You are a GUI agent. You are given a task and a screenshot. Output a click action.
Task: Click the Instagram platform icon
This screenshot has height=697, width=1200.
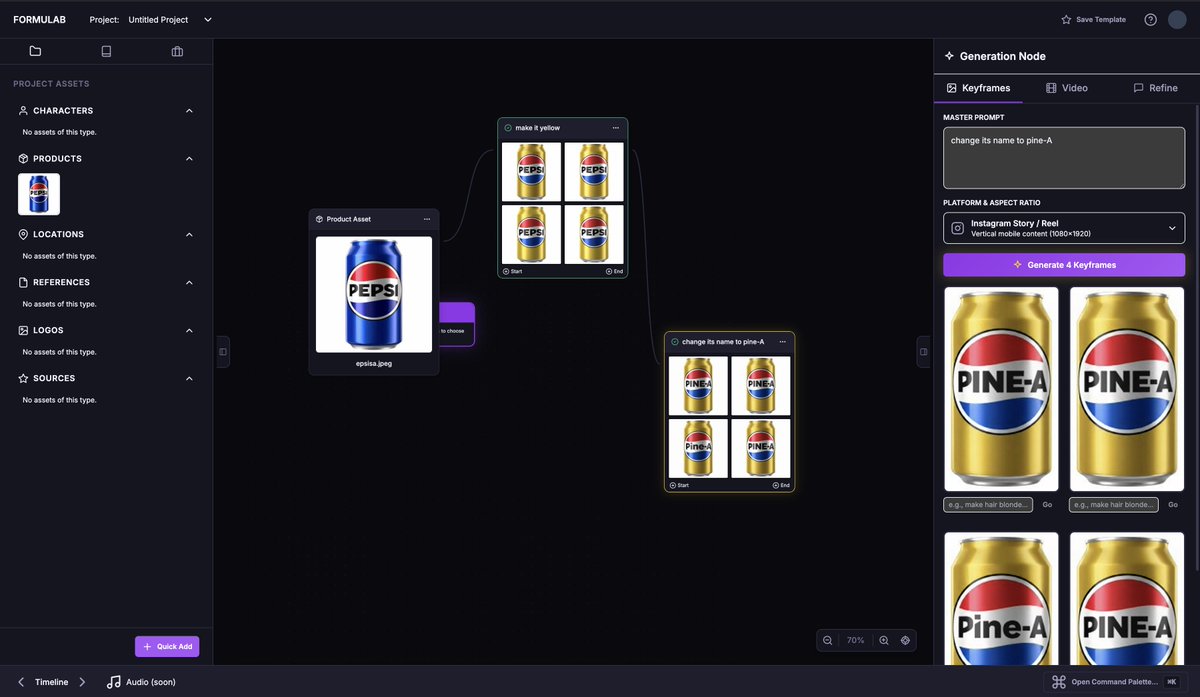click(x=957, y=228)
